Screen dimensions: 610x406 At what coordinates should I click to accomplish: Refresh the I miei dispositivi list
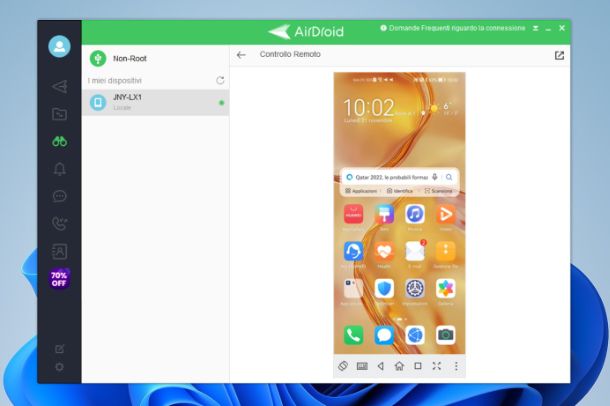[x=220, y=80]
